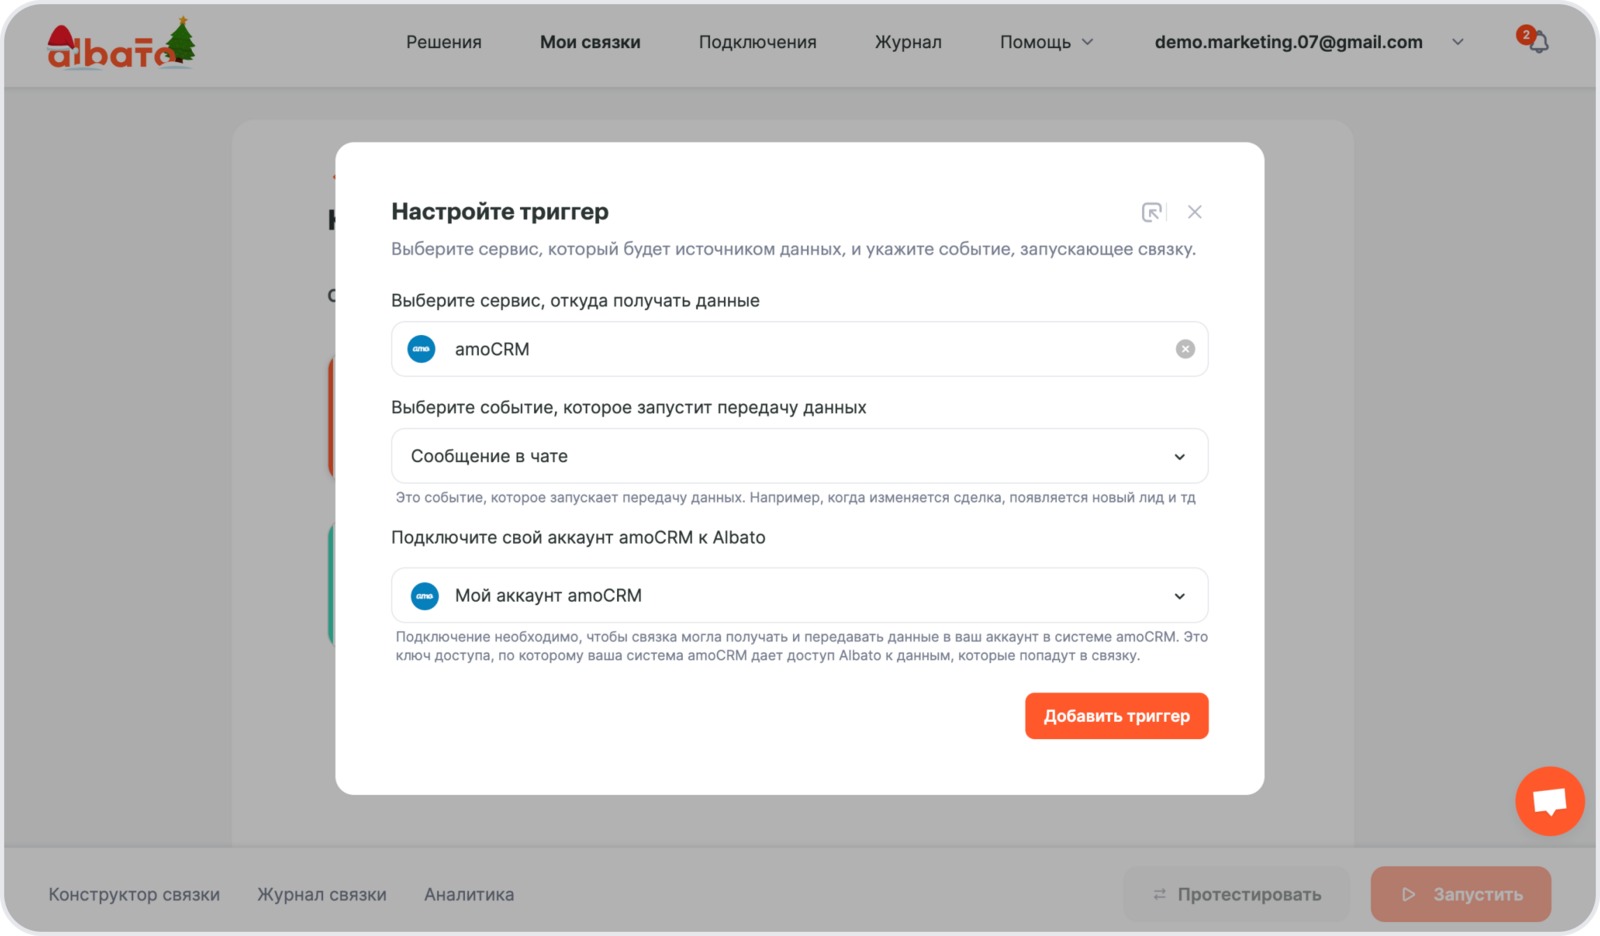Switch to the 'Аналитика' tab
This screenshot has height=936, width=1600.
click(469, 894)
